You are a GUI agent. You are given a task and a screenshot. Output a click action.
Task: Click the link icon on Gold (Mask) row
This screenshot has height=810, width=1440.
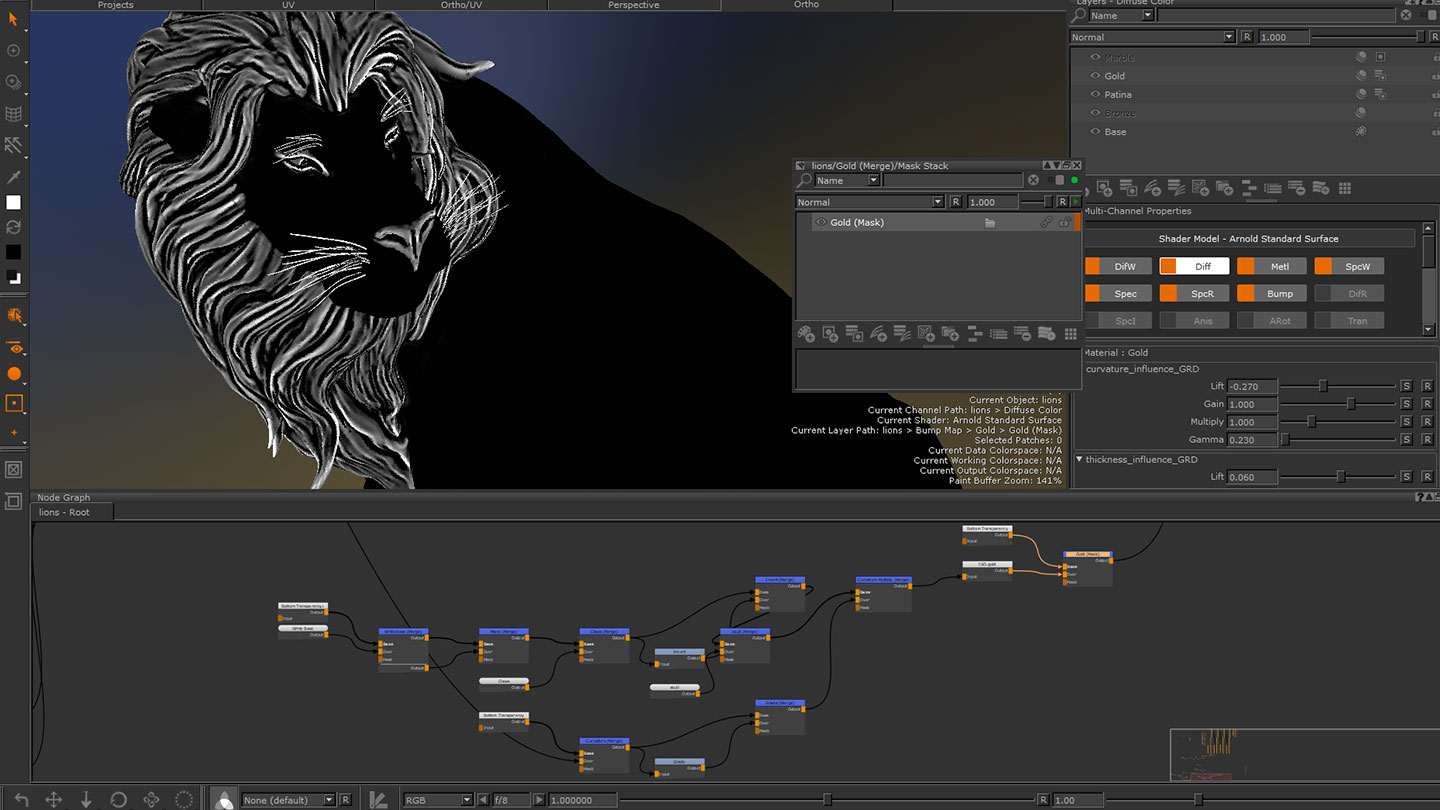click(1046, 223)
